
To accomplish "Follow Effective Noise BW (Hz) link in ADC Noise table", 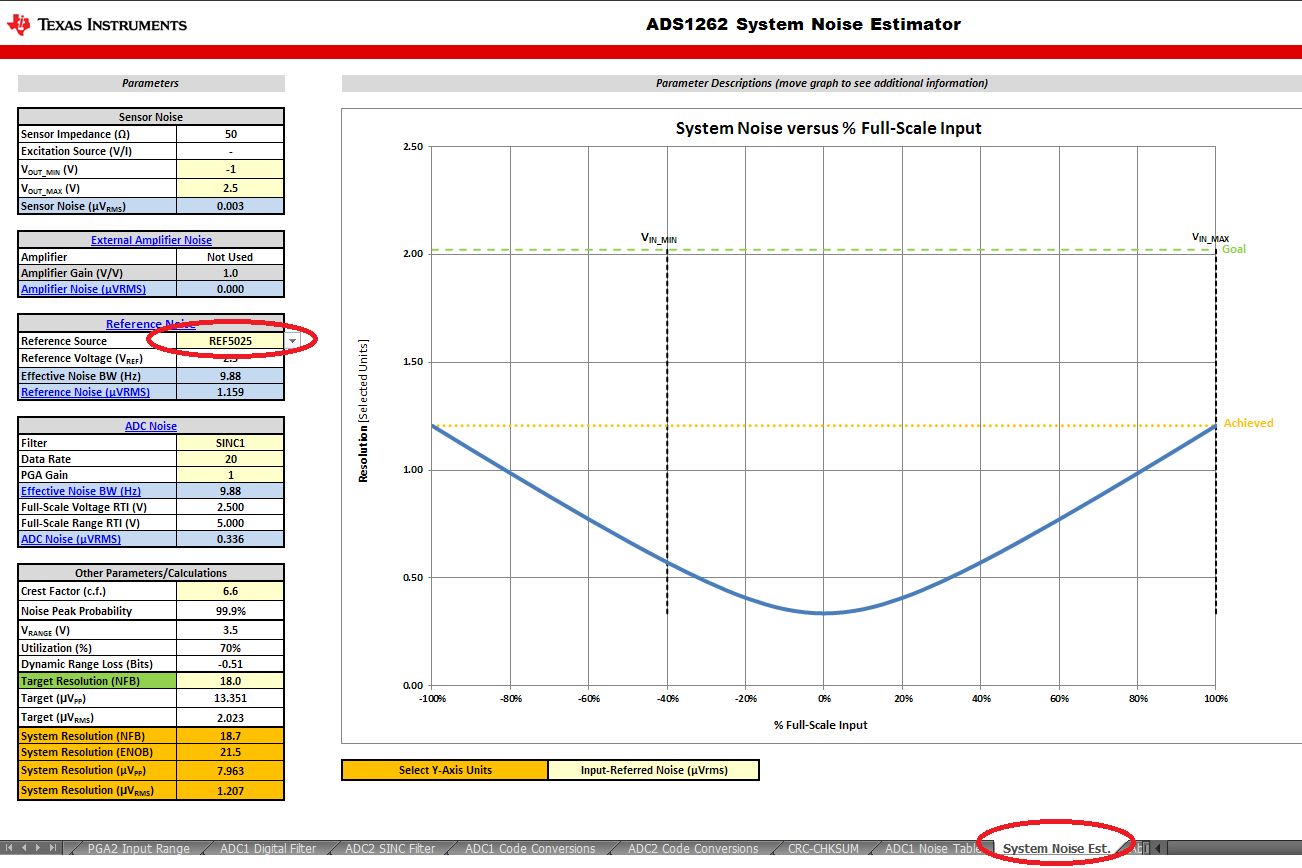I will (81, 491).
